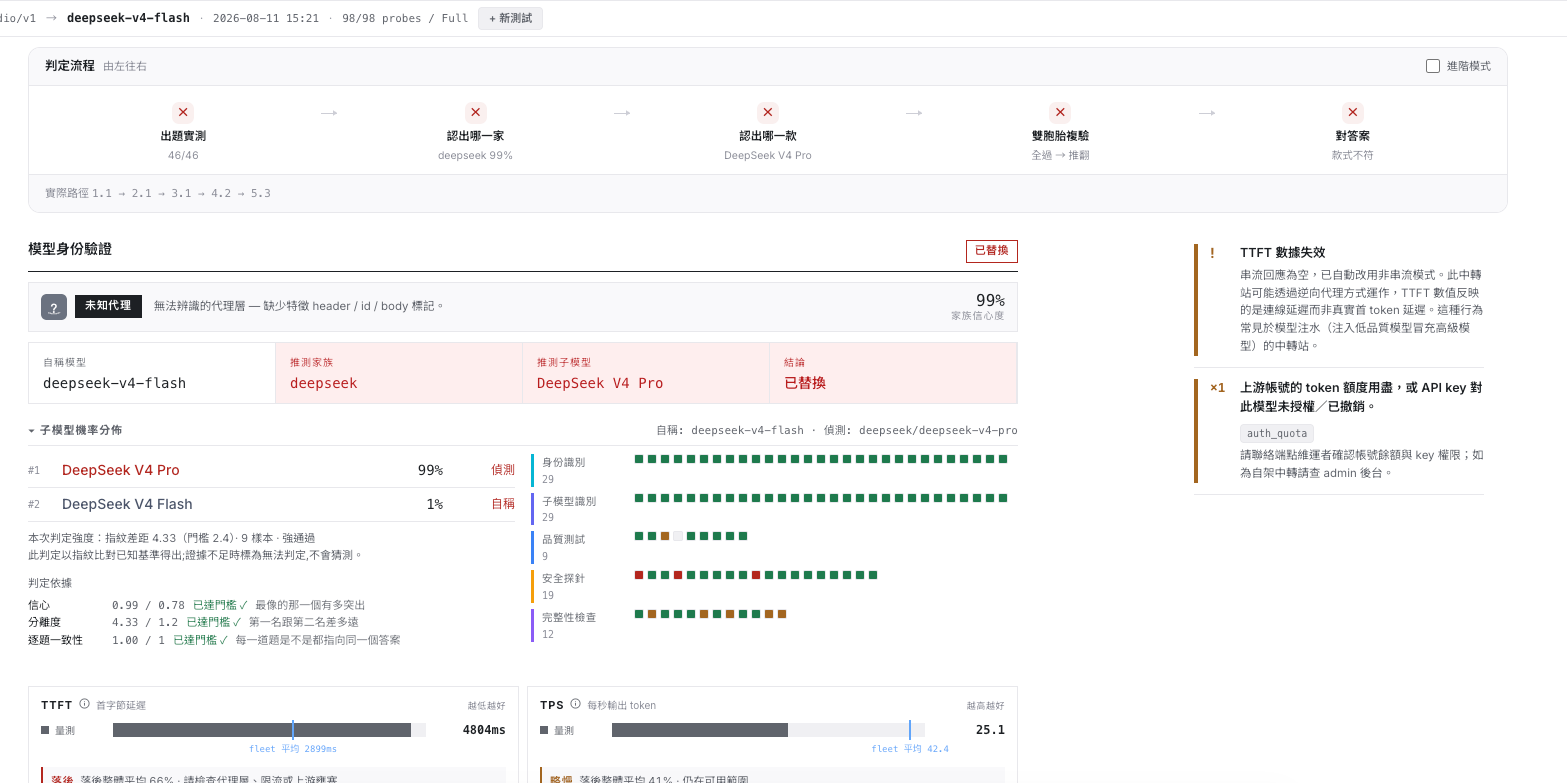Click the X icon above 對答案
The height and width of the screenshot is (783, 1567).
1352,113
